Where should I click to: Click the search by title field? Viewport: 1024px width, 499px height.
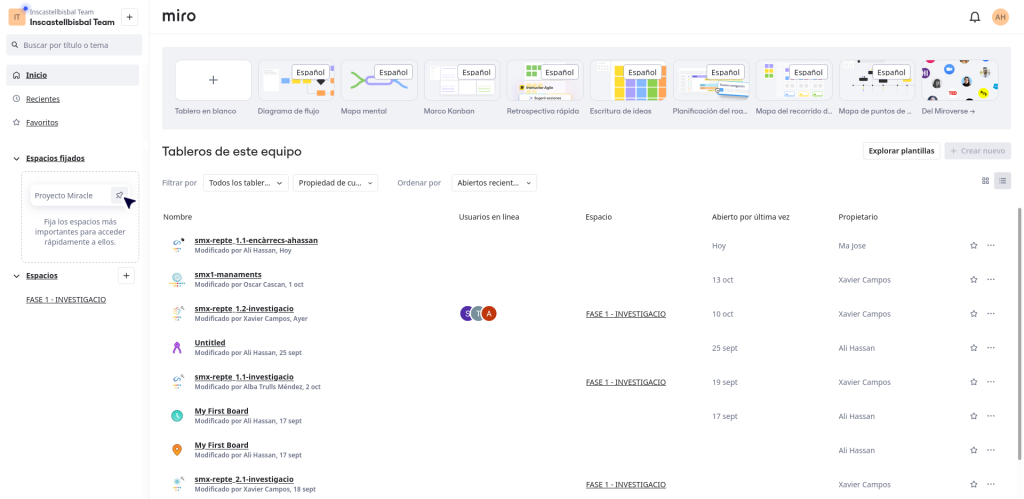(x=75, y=45)
